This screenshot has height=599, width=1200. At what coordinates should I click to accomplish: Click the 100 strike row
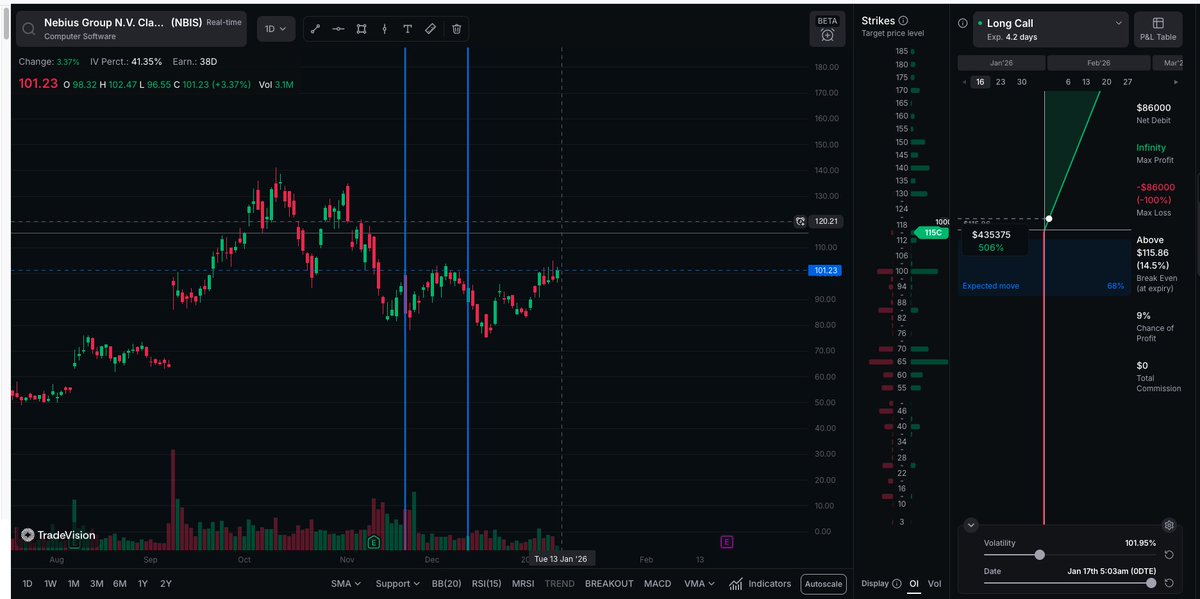click(903, 271)
